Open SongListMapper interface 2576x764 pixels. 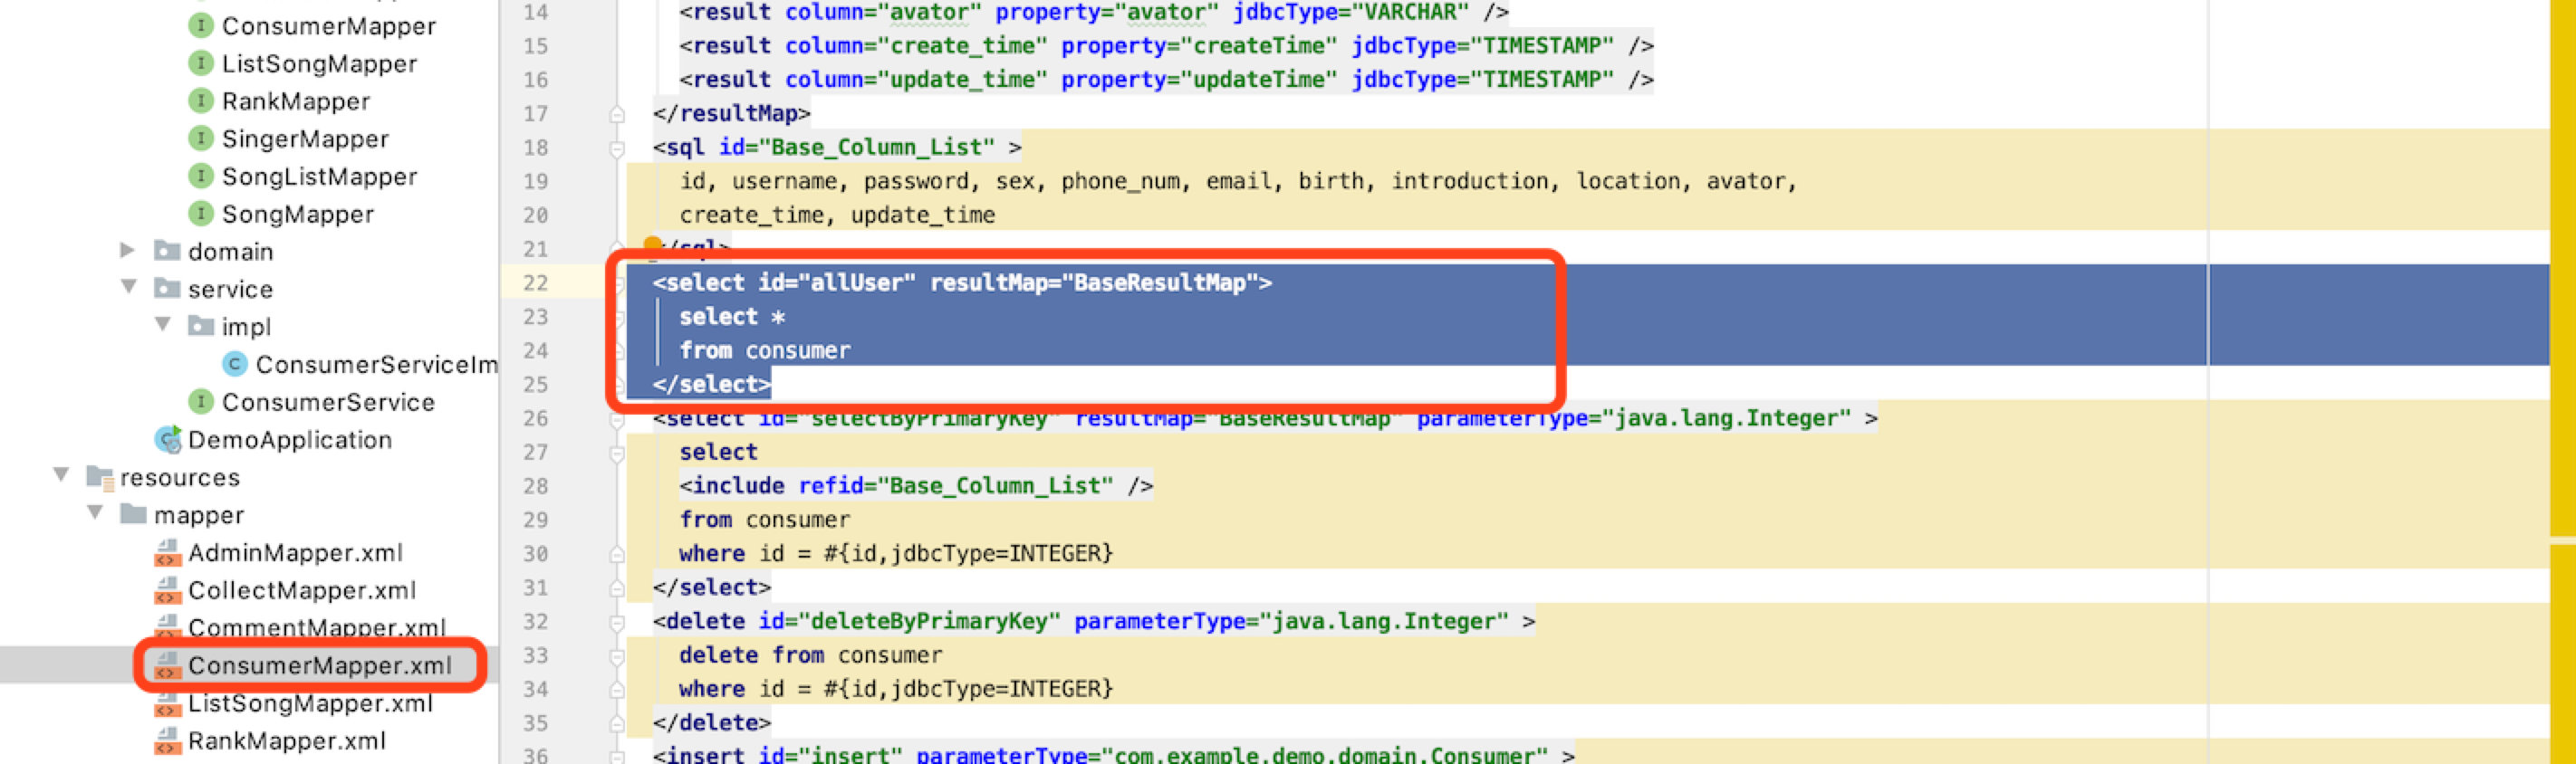319,176
